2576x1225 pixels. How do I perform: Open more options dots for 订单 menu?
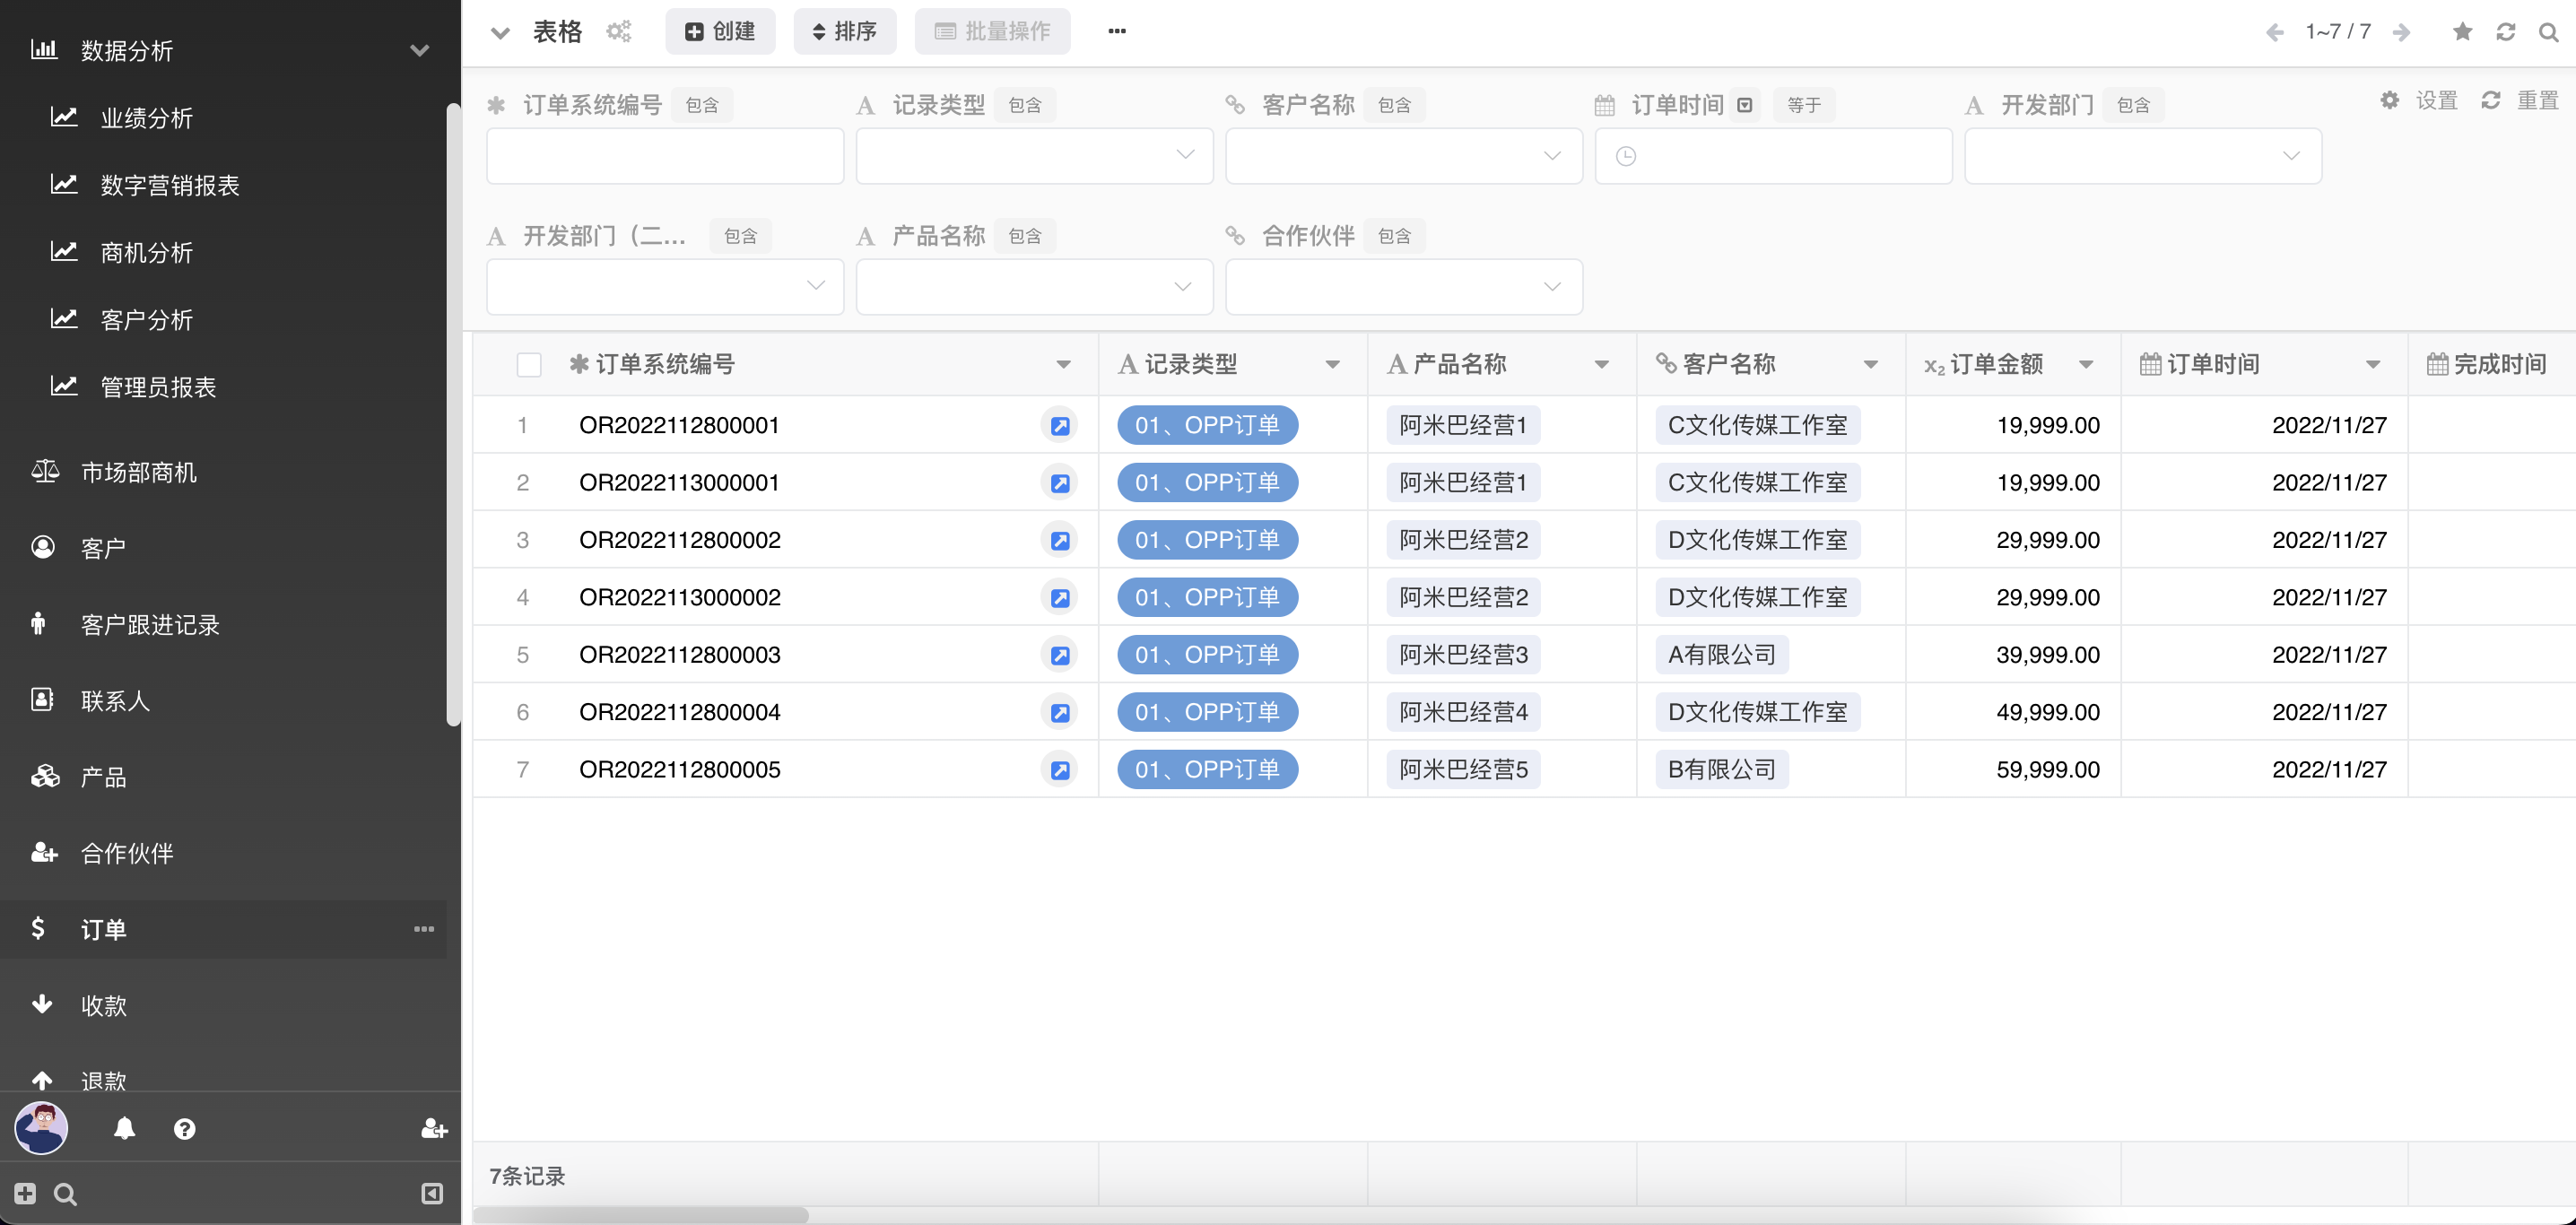(424, 929)
